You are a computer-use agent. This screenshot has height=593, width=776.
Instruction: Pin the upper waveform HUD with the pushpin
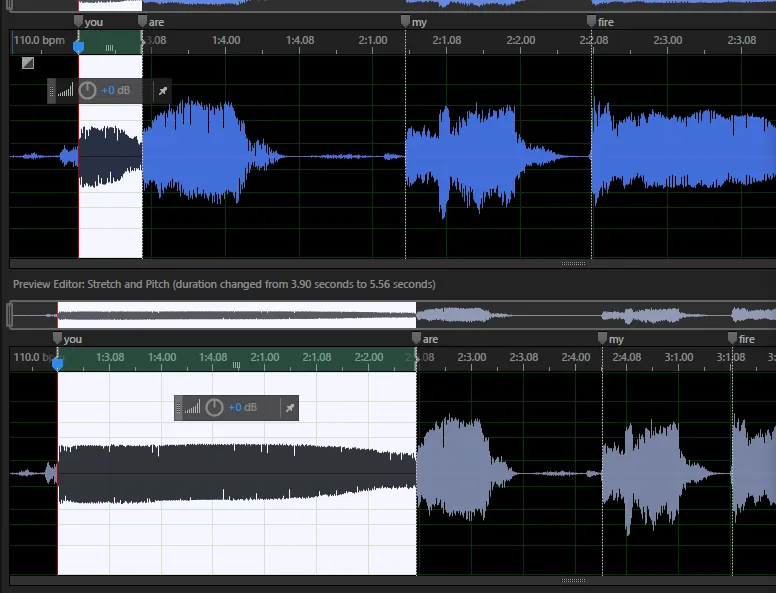[163, 91]
